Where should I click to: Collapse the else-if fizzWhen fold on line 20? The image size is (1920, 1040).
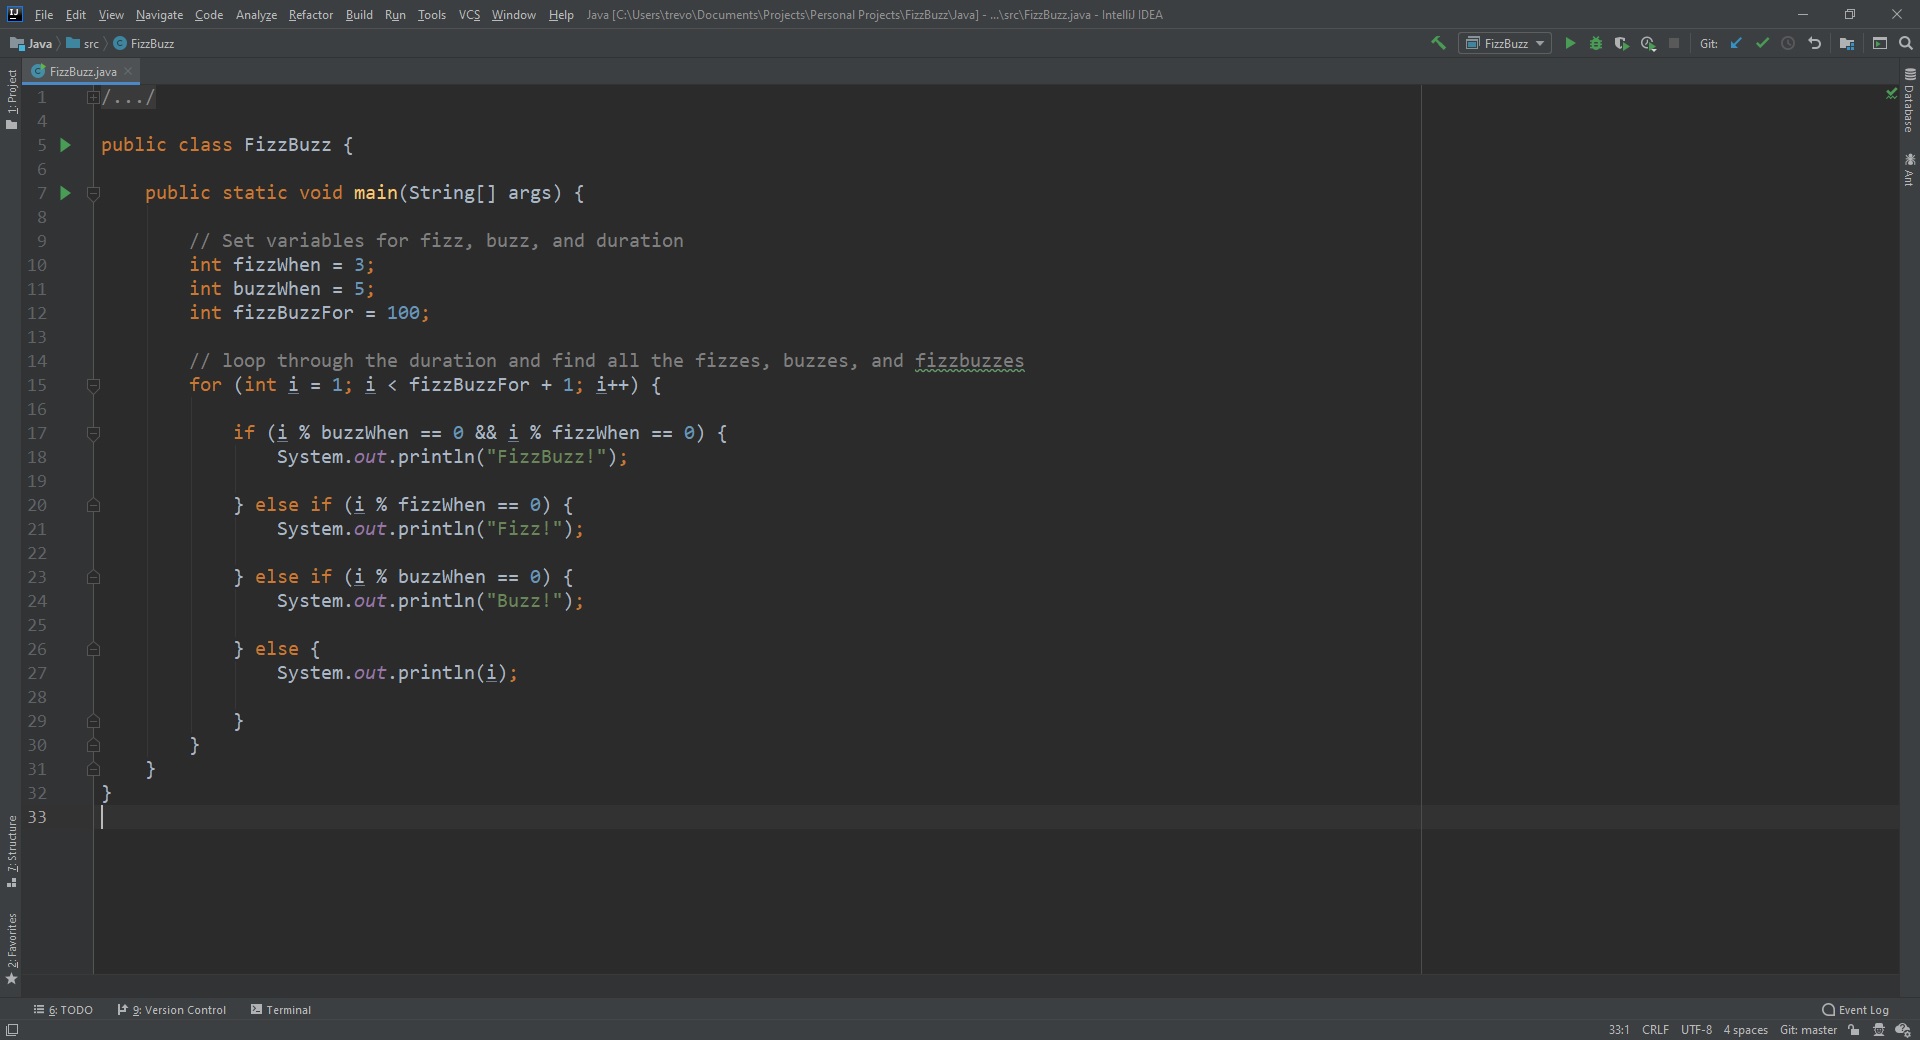[93, 505]
